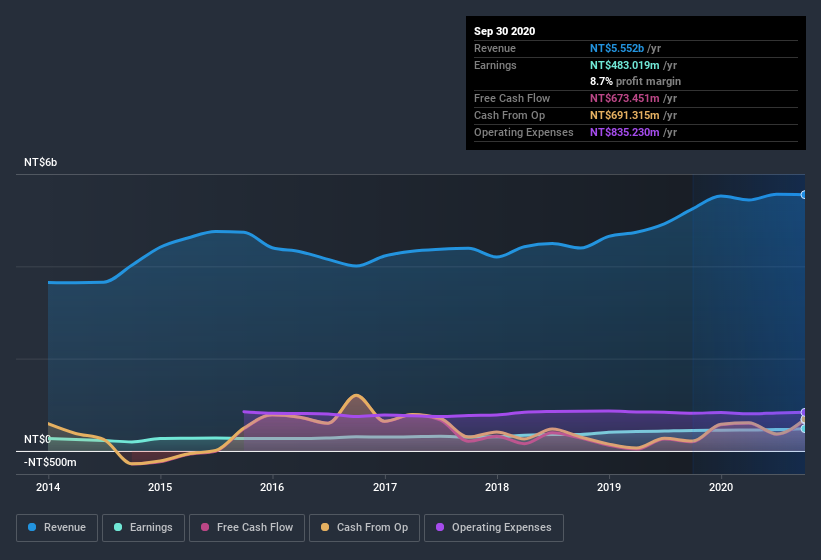Click the blue Revenue line endpoint marker

pos(803,195)
